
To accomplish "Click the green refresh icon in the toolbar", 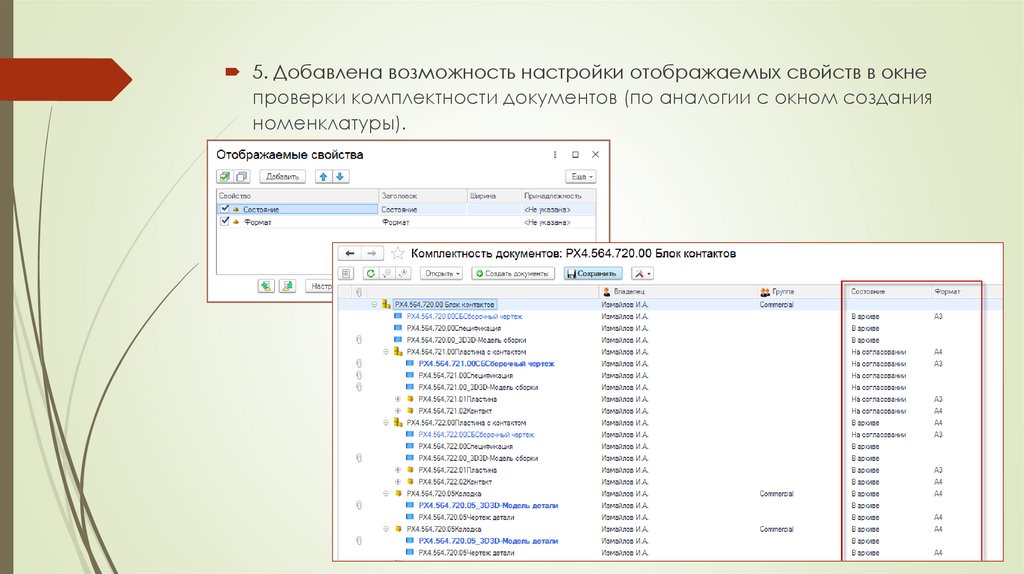I will point(370,273).
